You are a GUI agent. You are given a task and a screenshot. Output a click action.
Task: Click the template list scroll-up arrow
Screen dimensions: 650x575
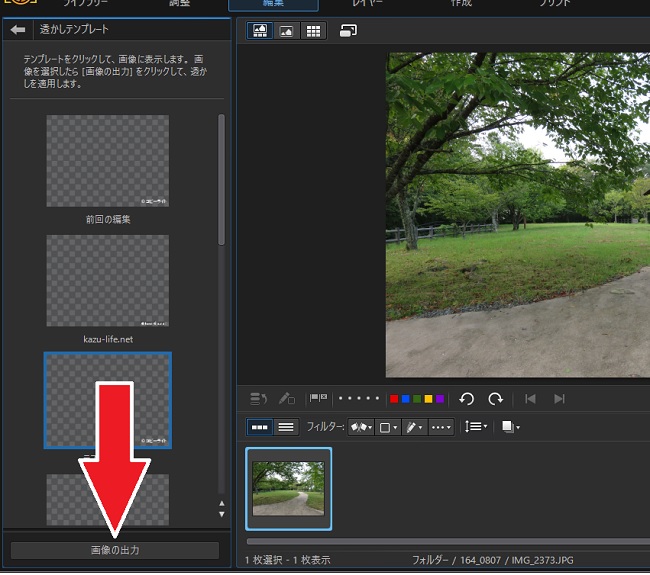click(222, 503)
